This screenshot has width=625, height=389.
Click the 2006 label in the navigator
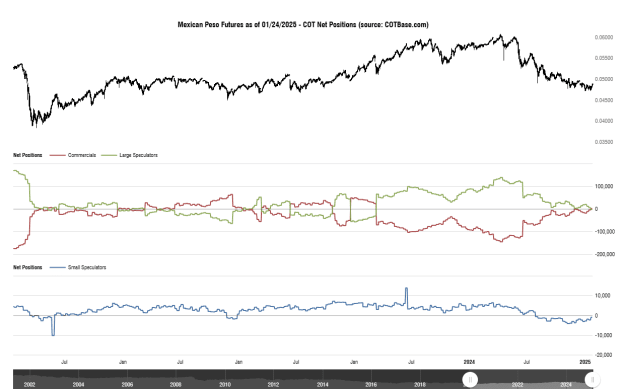click(x=127, y=385)
